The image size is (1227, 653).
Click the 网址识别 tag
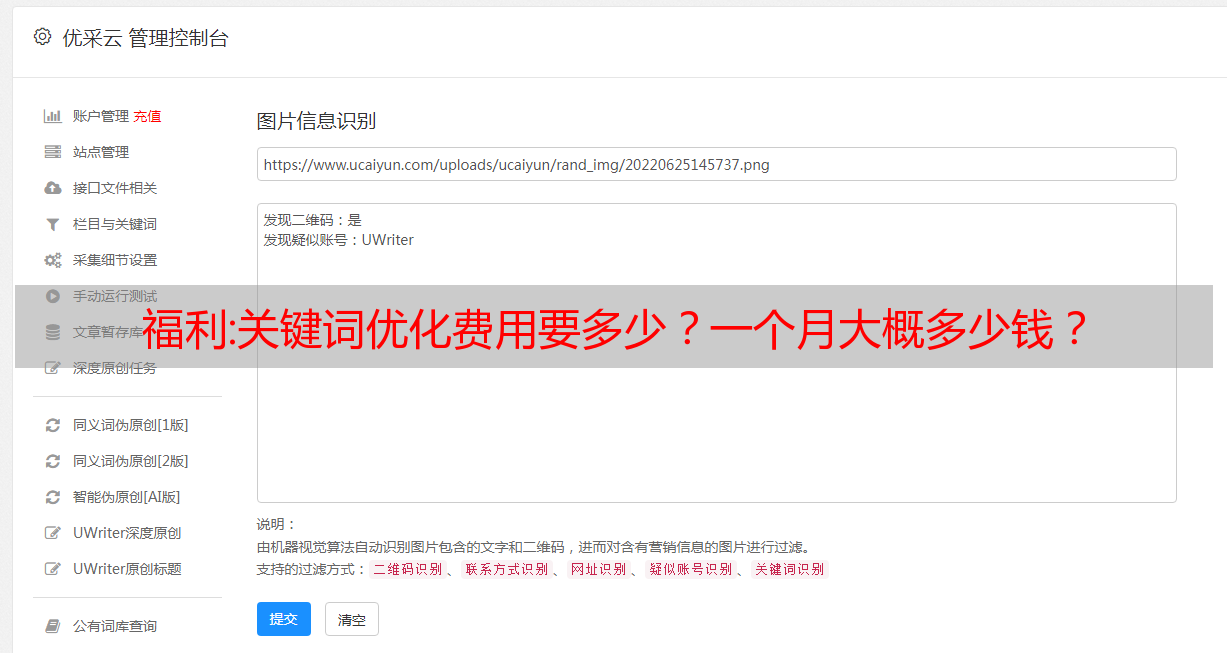[598, 569]
